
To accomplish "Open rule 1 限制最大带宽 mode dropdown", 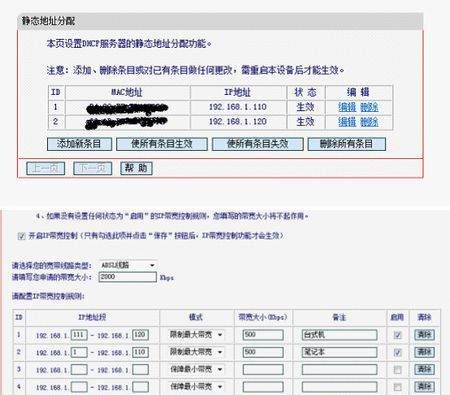I will 196,335.
